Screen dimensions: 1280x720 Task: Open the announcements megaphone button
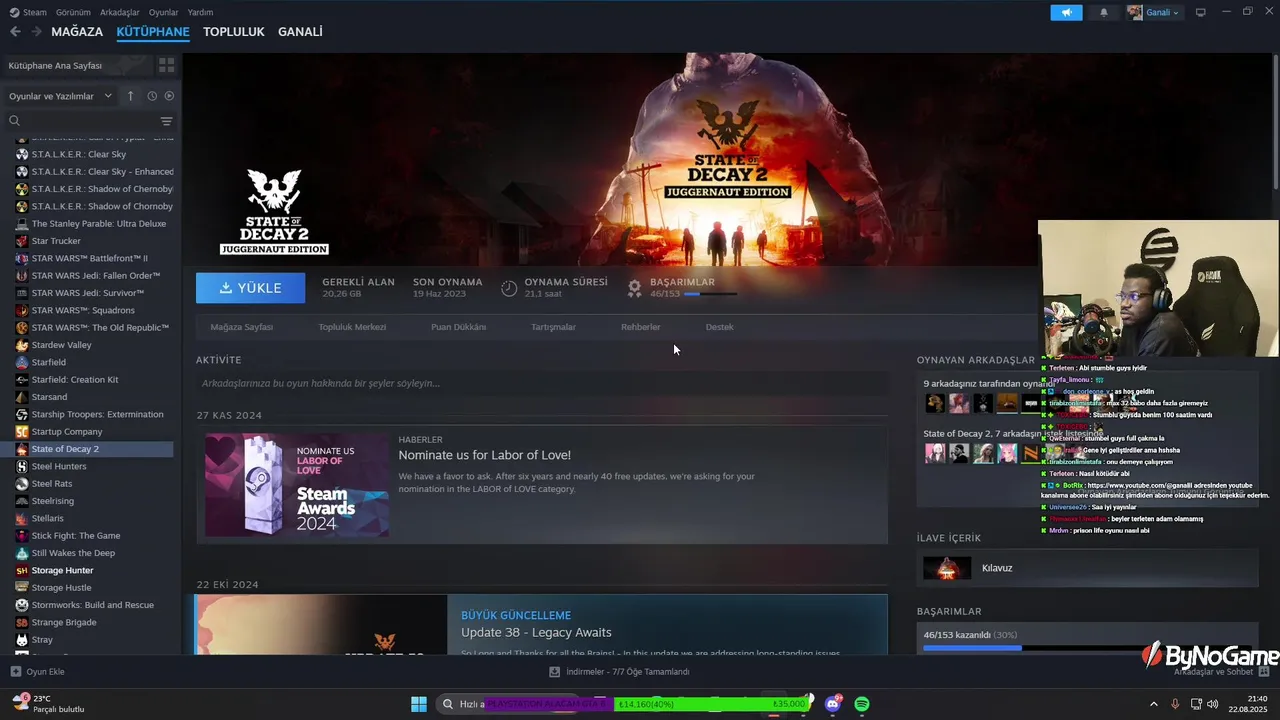point(1066,12)
